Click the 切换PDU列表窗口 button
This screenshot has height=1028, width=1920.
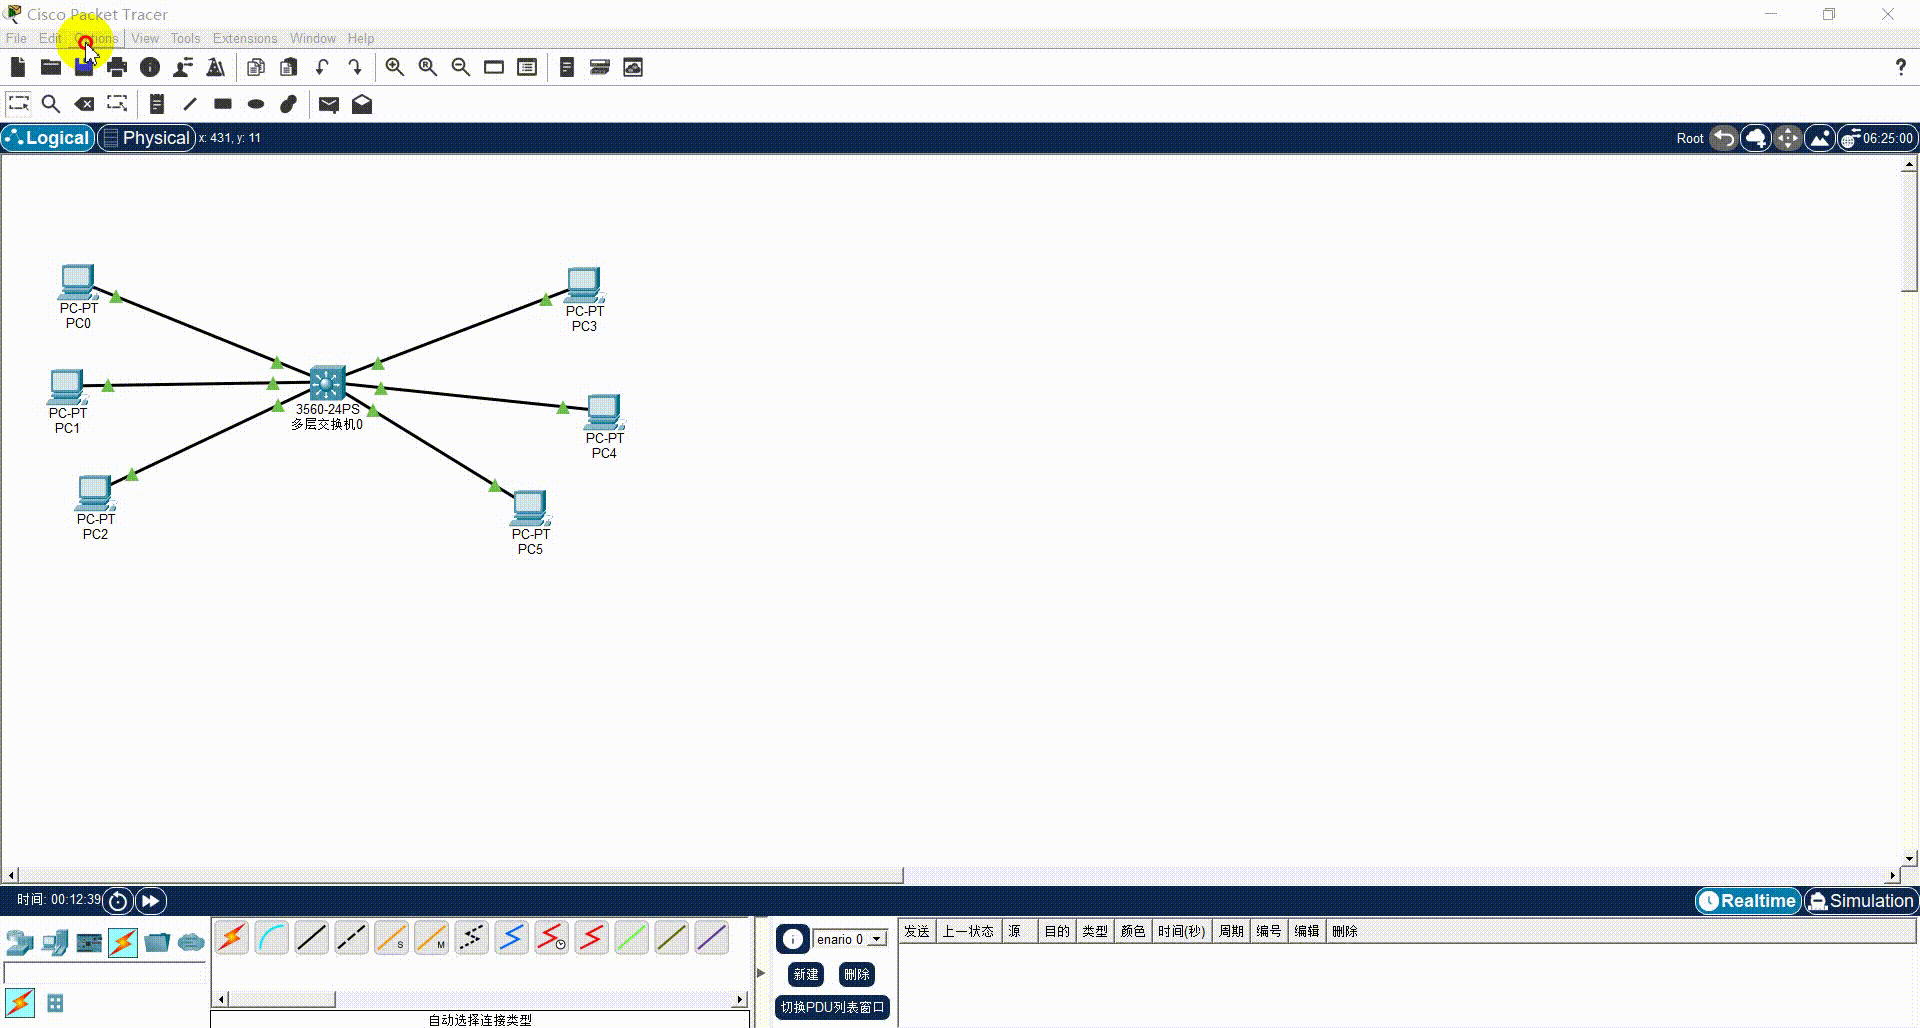(833, 1007)
